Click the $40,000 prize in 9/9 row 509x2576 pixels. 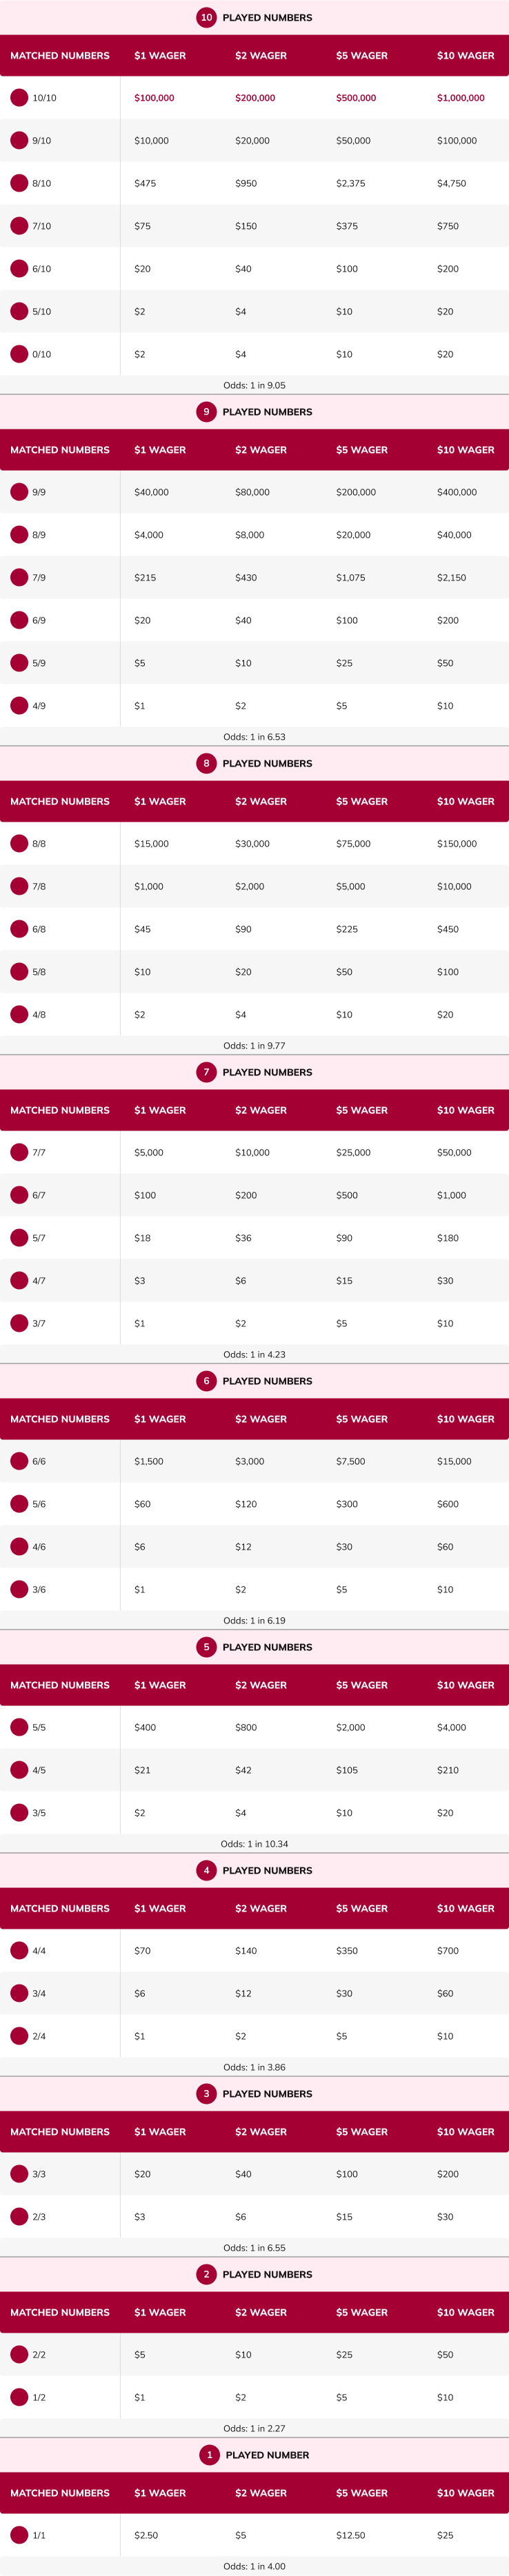tap(151, 492)
